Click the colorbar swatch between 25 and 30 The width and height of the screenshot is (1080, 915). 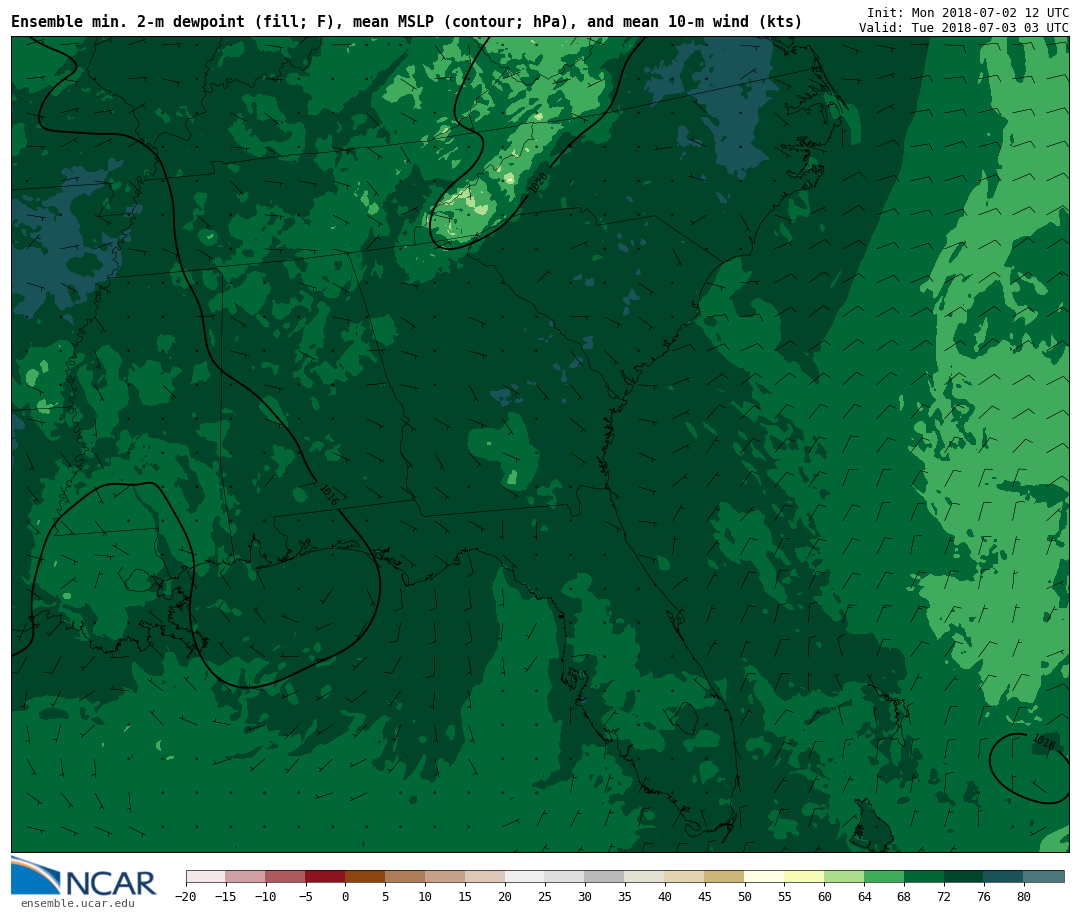[565, 877]
